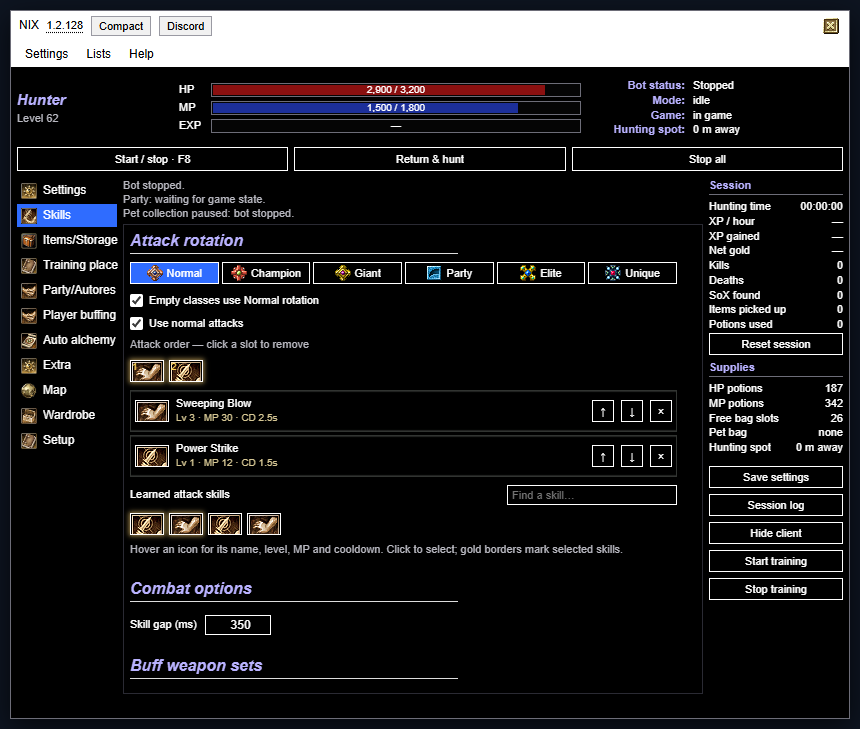Screen dimensions: 860x729
Task: Open Player buffing section
Action: click(x=67, y=315)
